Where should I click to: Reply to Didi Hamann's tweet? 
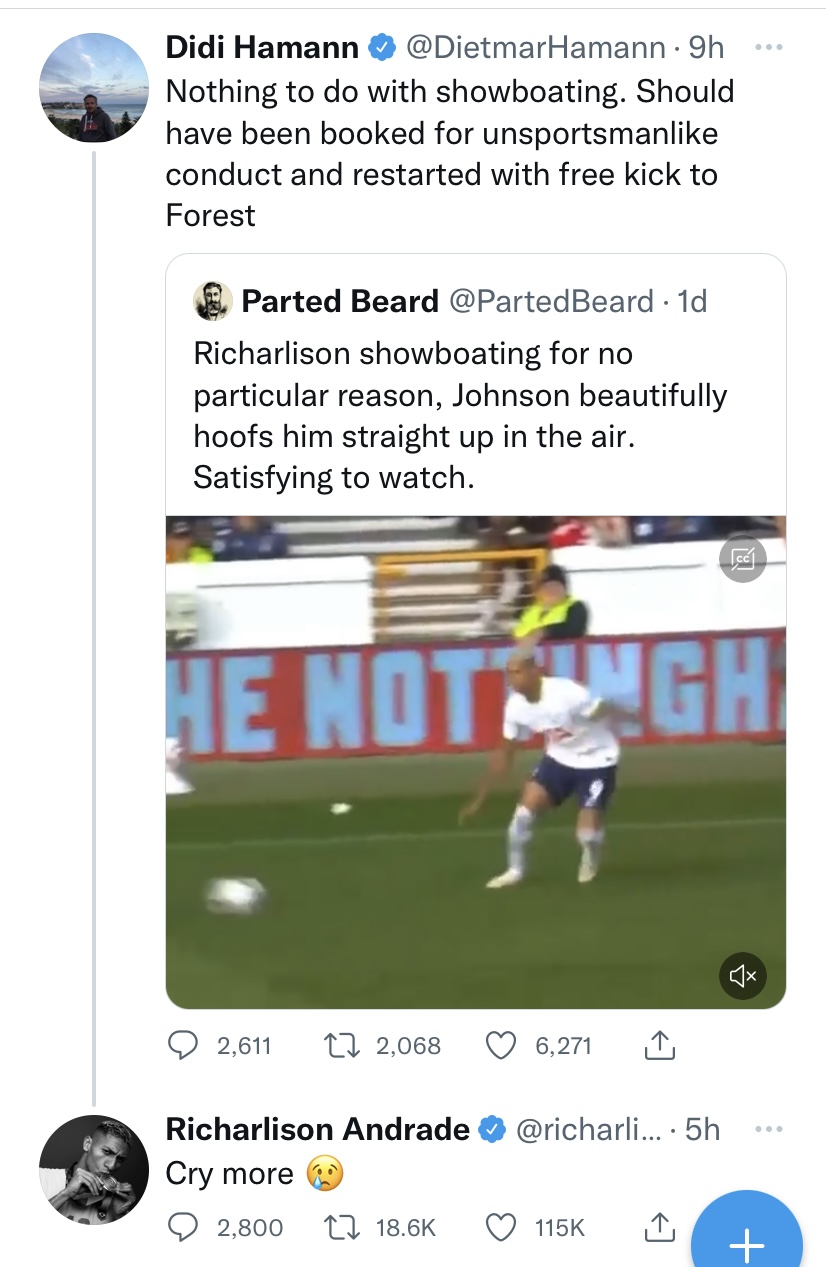(x=181, y=1046)
